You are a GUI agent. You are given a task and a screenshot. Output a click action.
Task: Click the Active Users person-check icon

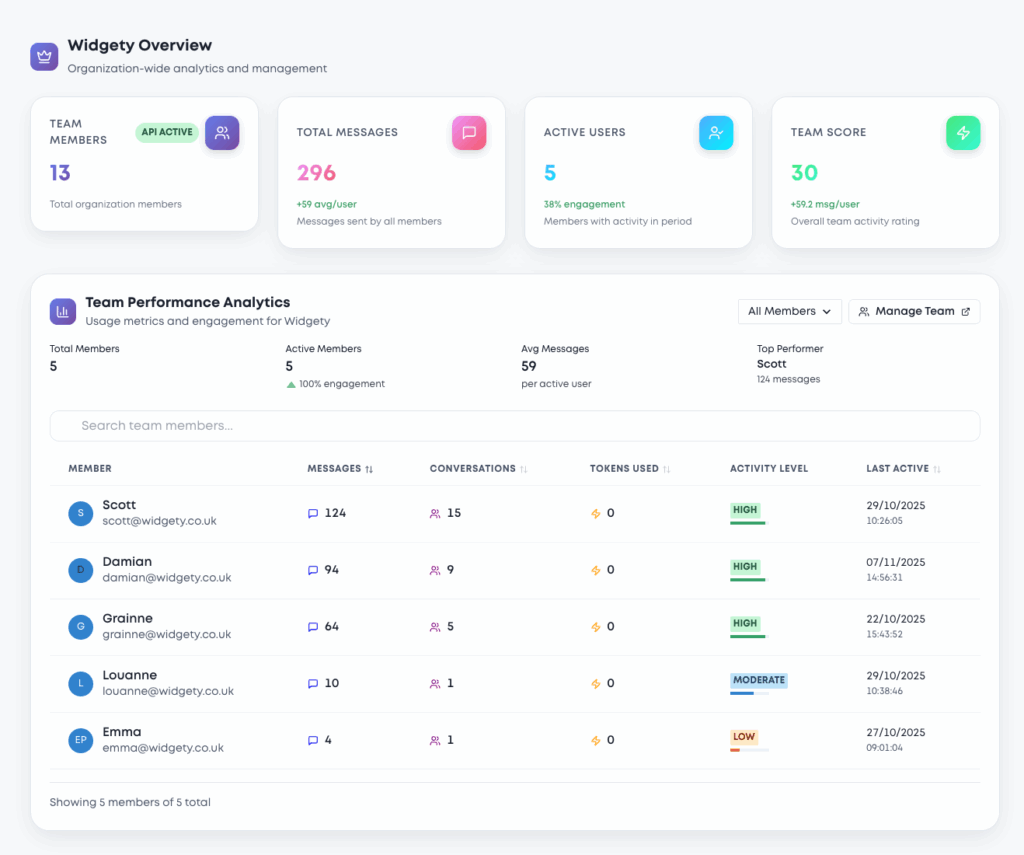(716, 132)
